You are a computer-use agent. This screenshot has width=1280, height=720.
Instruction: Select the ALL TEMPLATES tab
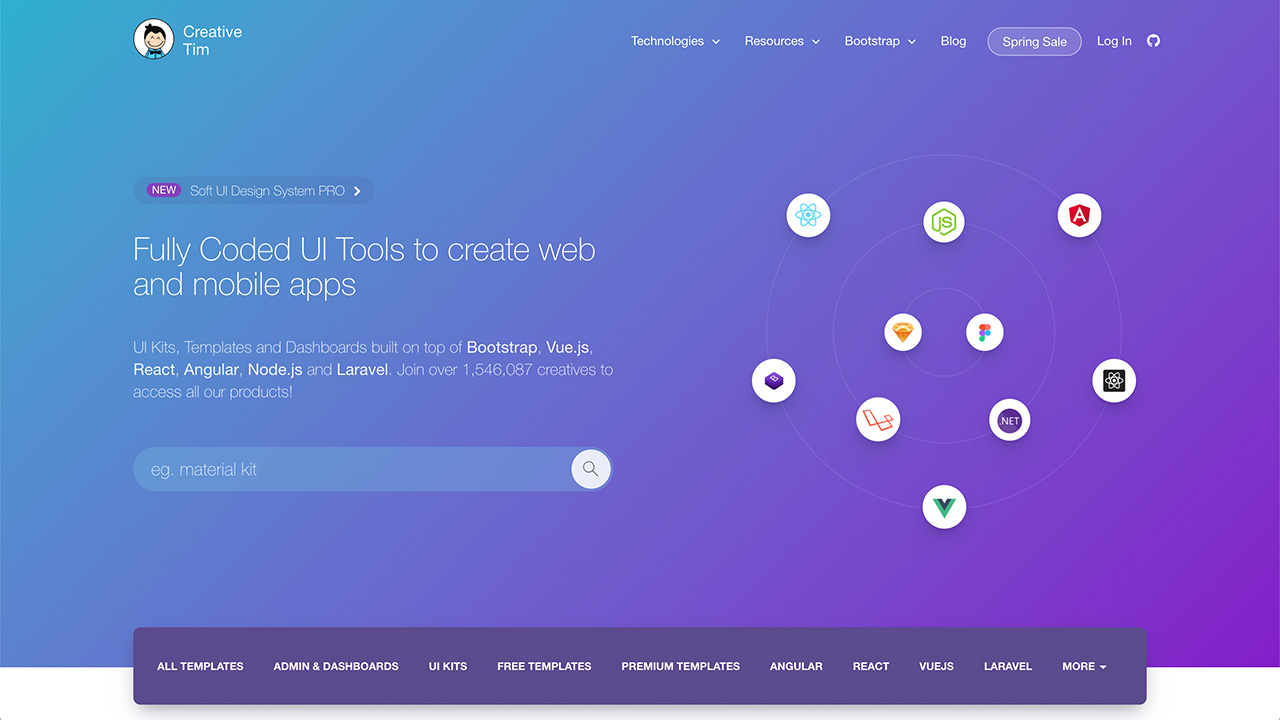(x=200, y=666)
